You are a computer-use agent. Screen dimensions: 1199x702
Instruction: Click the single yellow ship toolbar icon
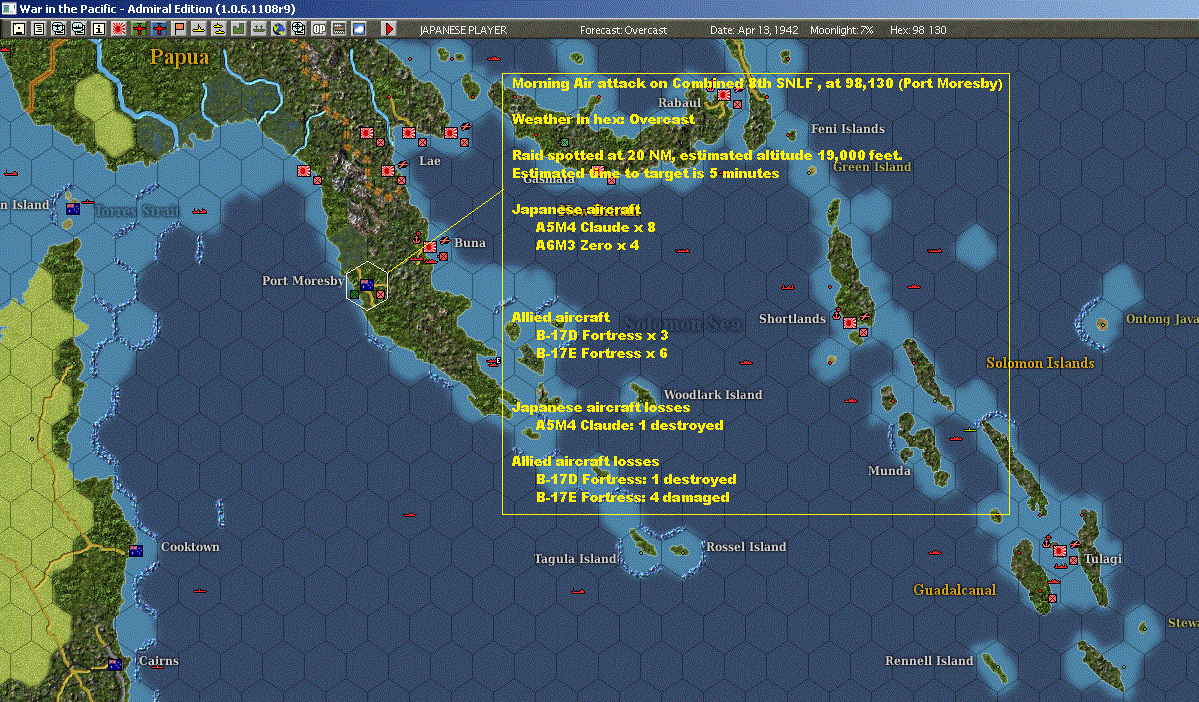[199, 29]
